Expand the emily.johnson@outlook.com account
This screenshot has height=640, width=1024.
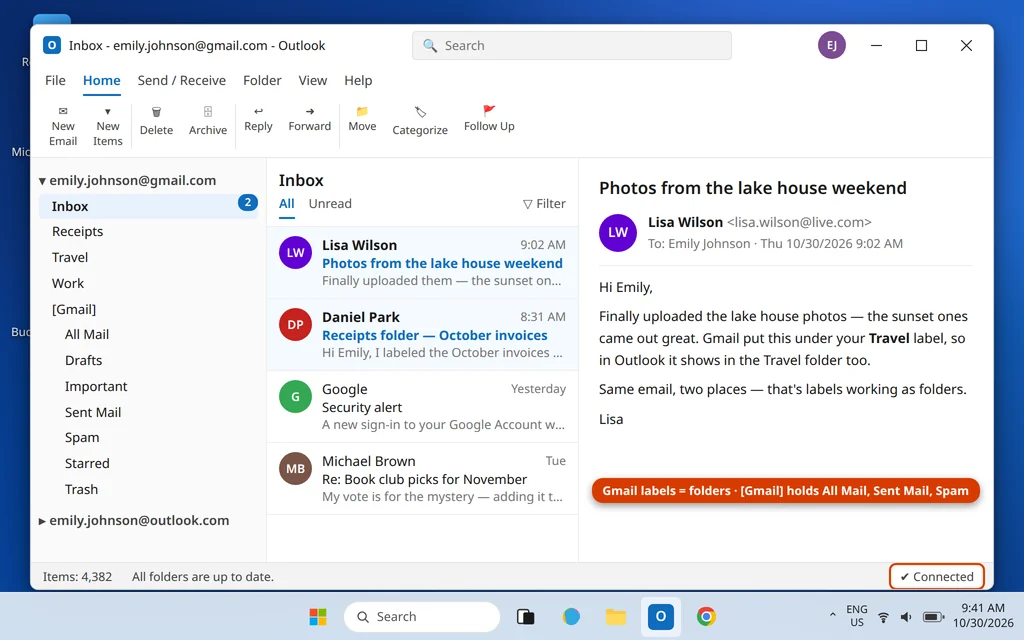pyautogui.click(x=42, y=520)
